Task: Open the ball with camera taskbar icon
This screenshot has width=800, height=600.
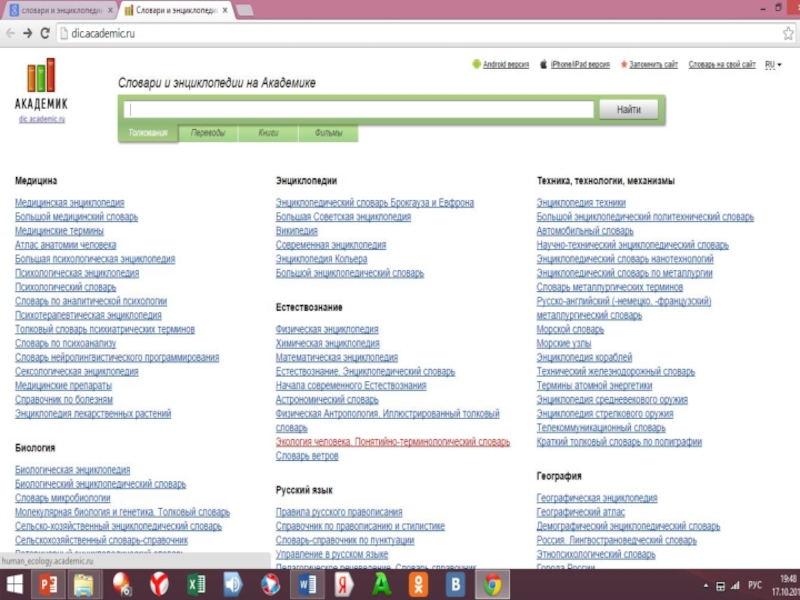Action: coord(122,585)
